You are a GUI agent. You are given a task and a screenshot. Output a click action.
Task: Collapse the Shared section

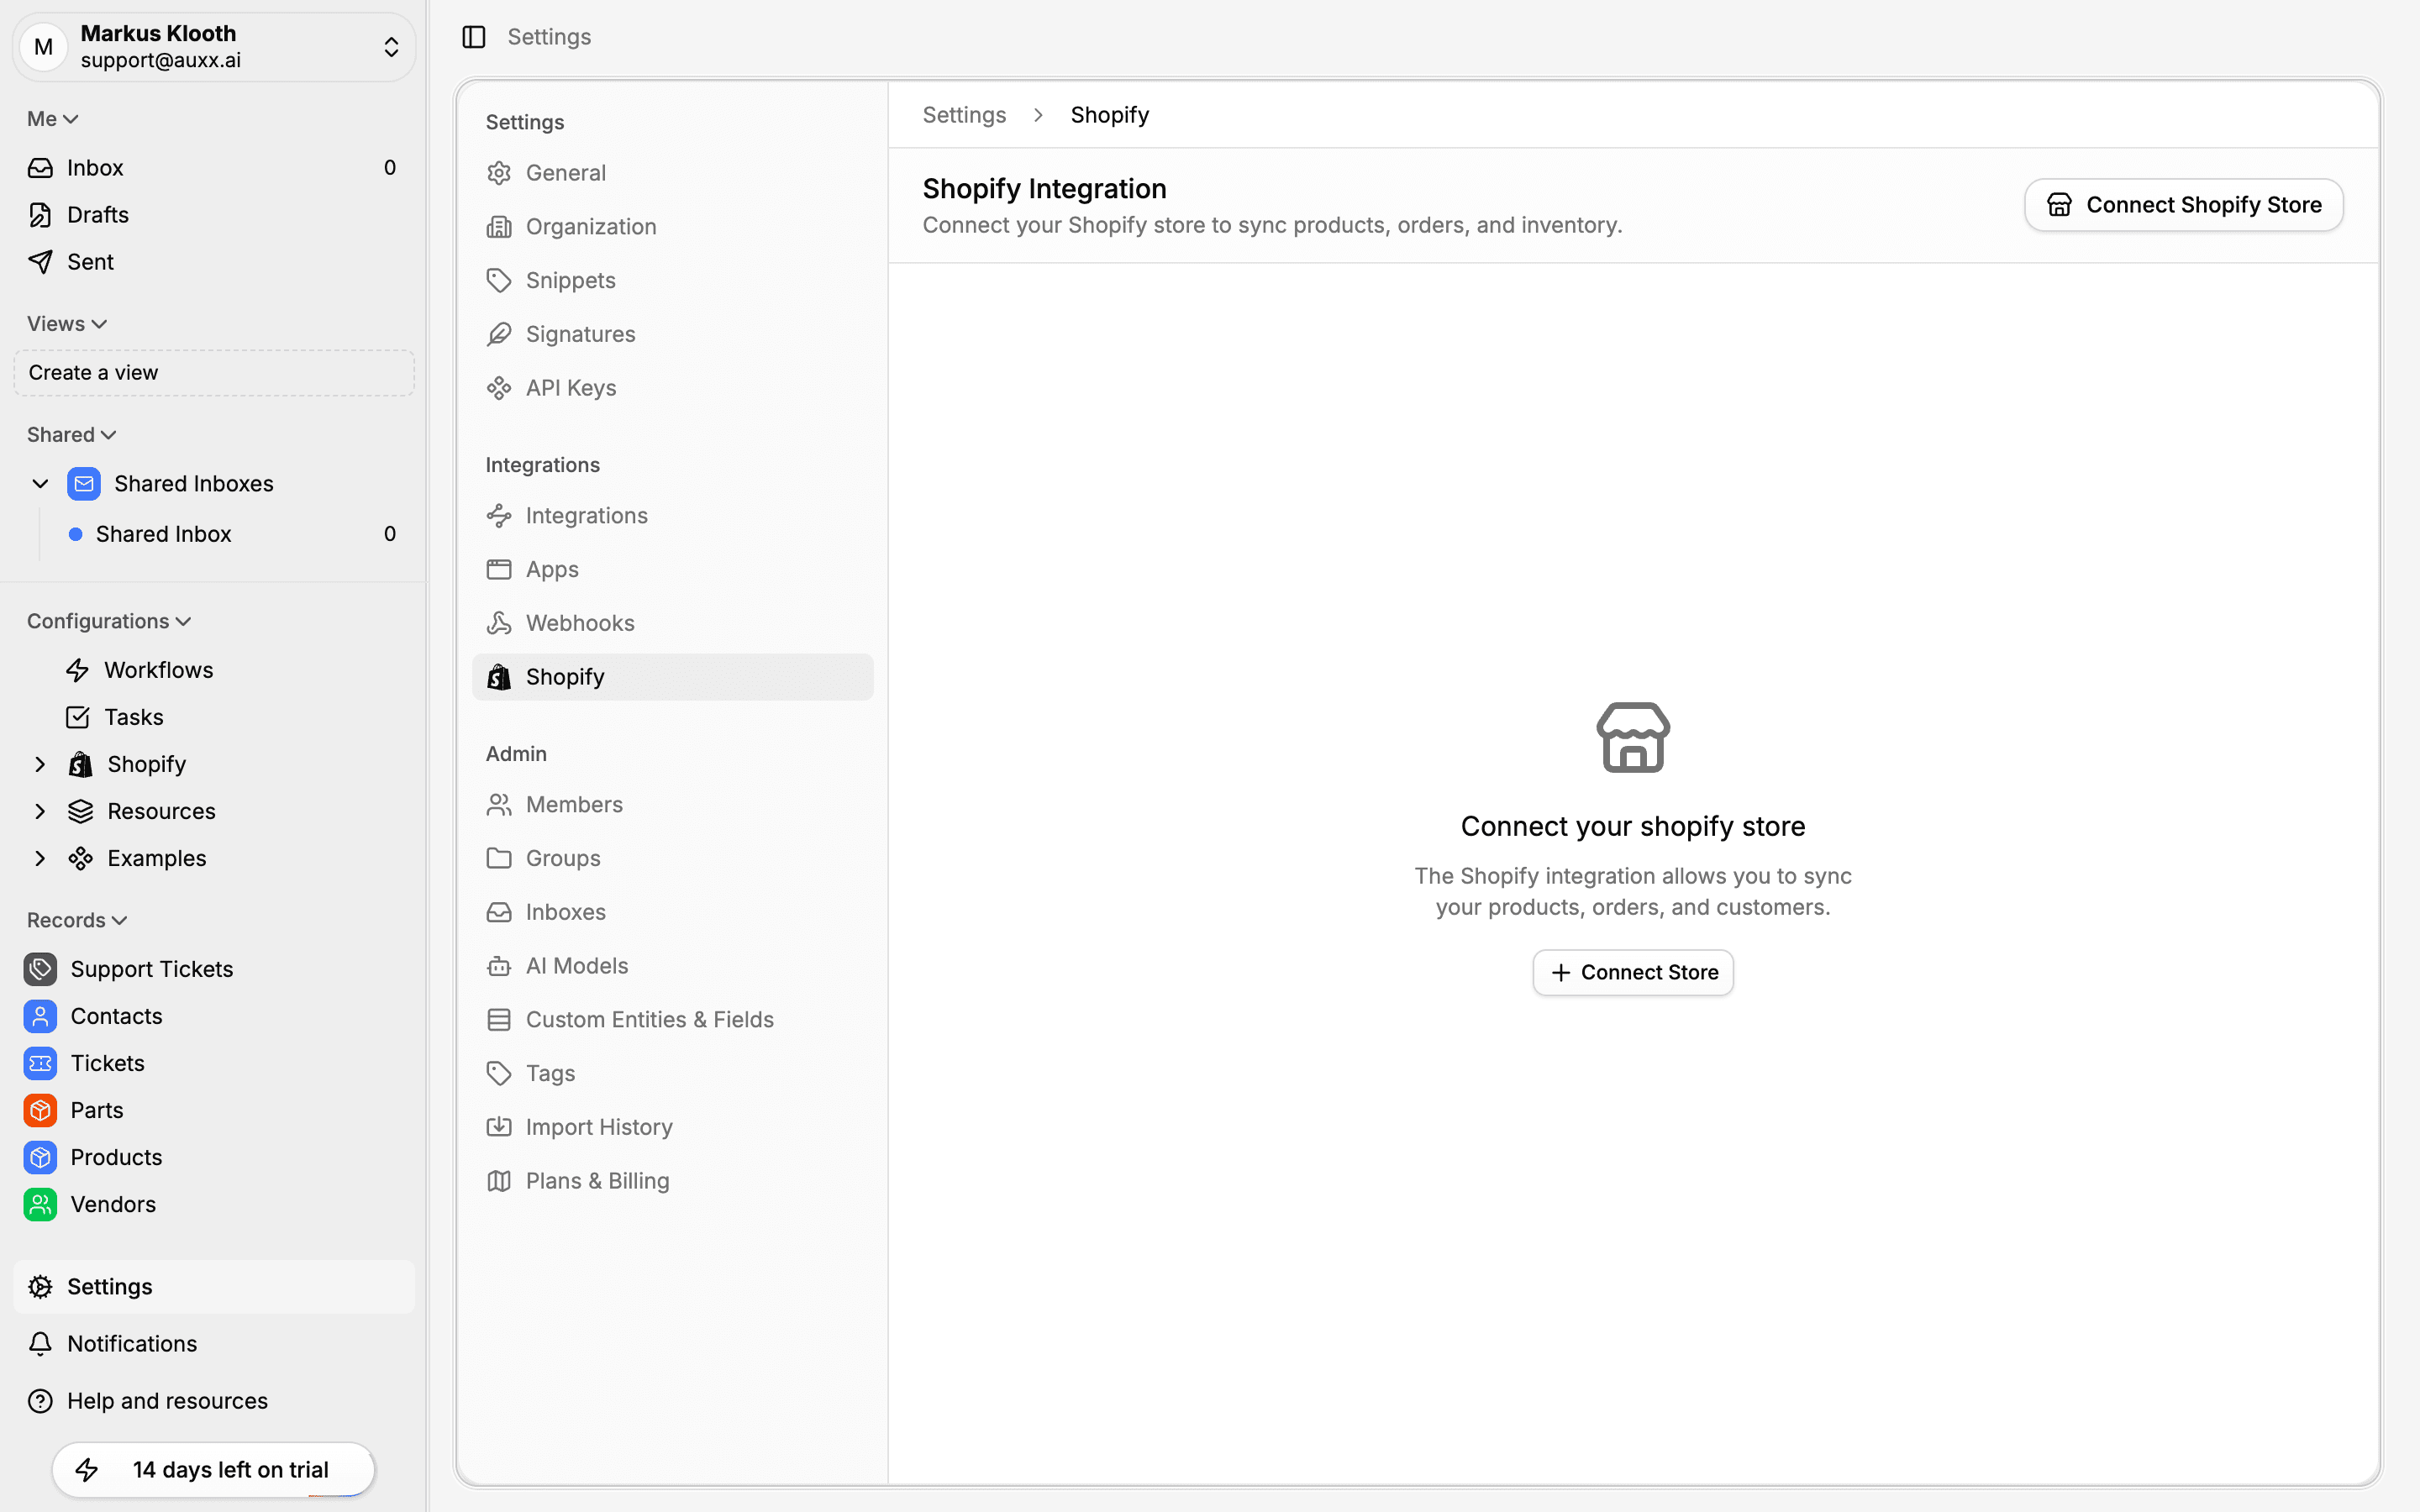72,435
